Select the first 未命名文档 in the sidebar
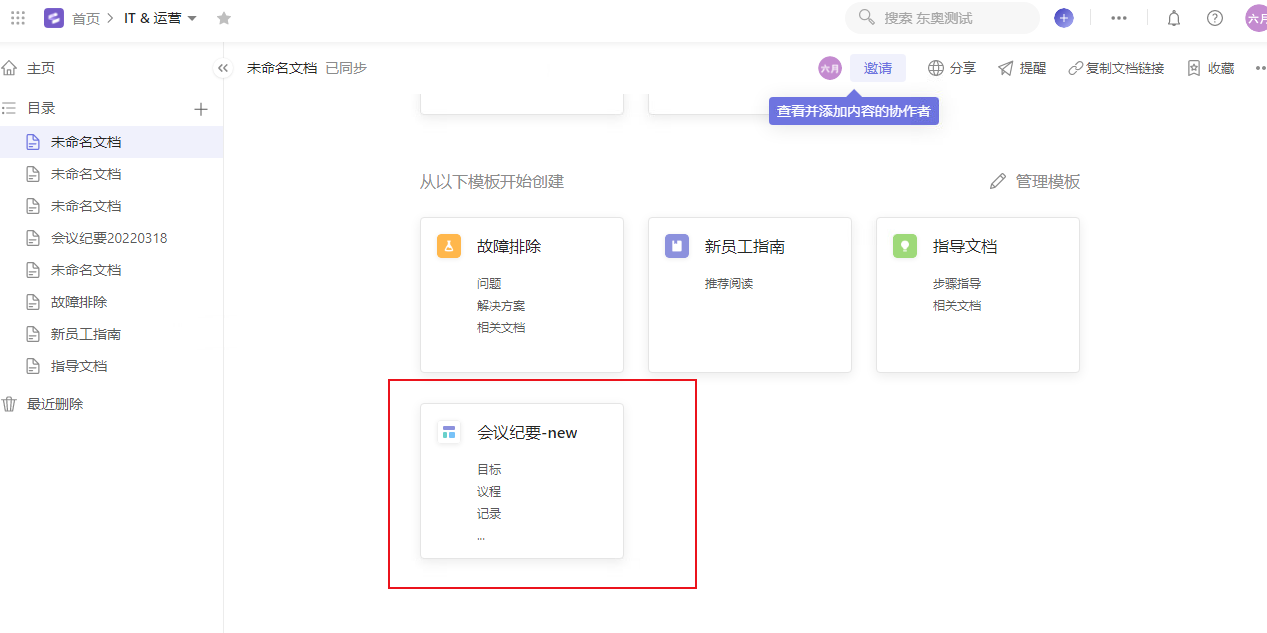Viewport: 1267px width, 633px height. (x=111, y=142)
